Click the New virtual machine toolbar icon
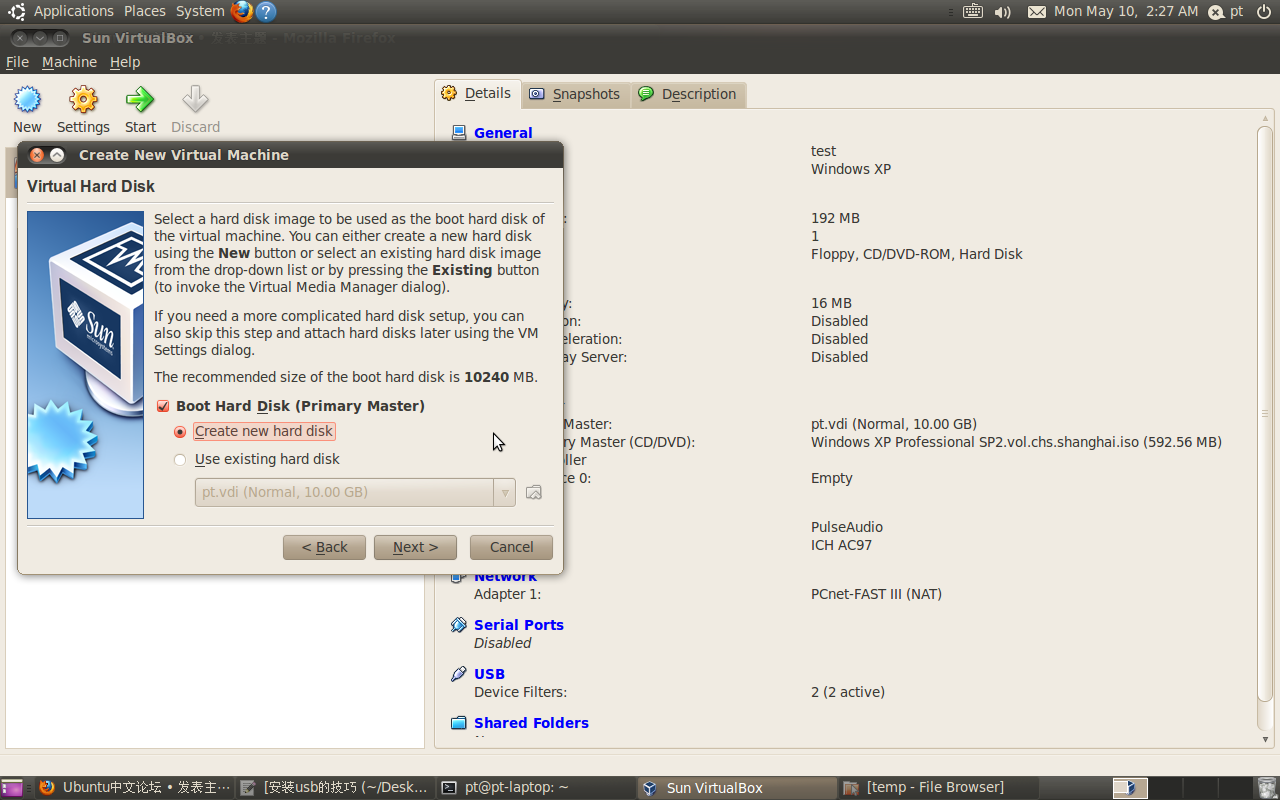The width and height of the screenshot is (1280, 800). 27,100
